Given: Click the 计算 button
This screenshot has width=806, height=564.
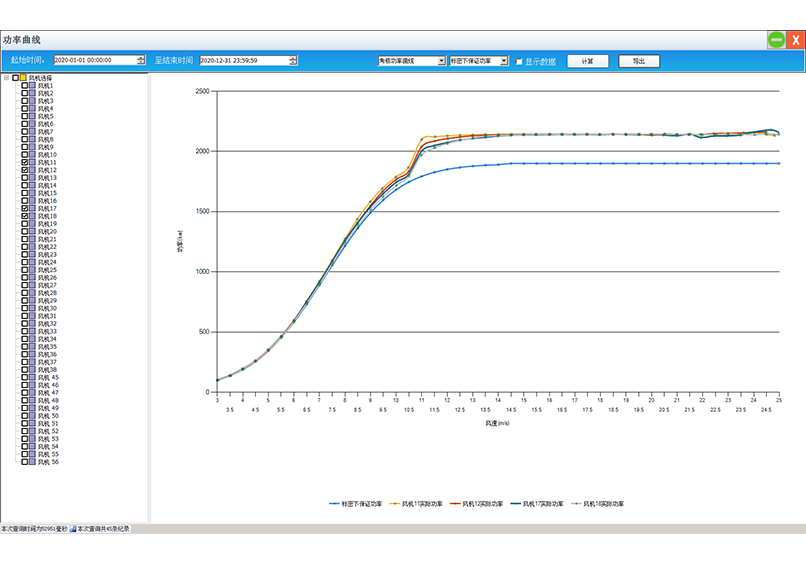Looking at the screenshot, I should [588, 61].
